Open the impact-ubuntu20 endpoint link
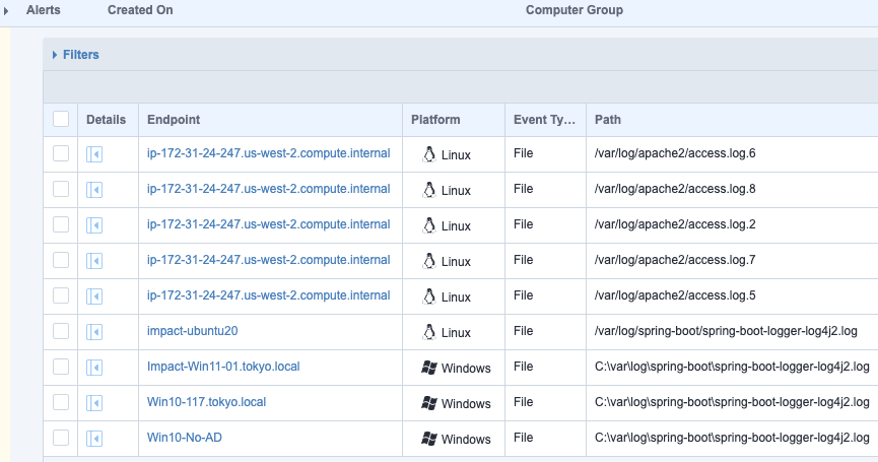The height and width of the screenshot is (462, 878). click(192, 331)
